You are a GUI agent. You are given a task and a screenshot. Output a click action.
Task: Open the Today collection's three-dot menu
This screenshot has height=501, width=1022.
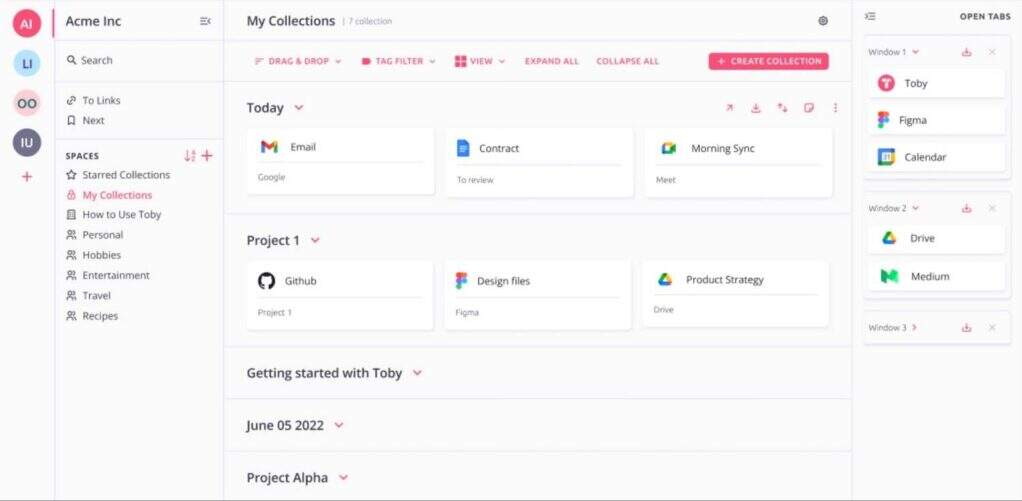[835, 108]
